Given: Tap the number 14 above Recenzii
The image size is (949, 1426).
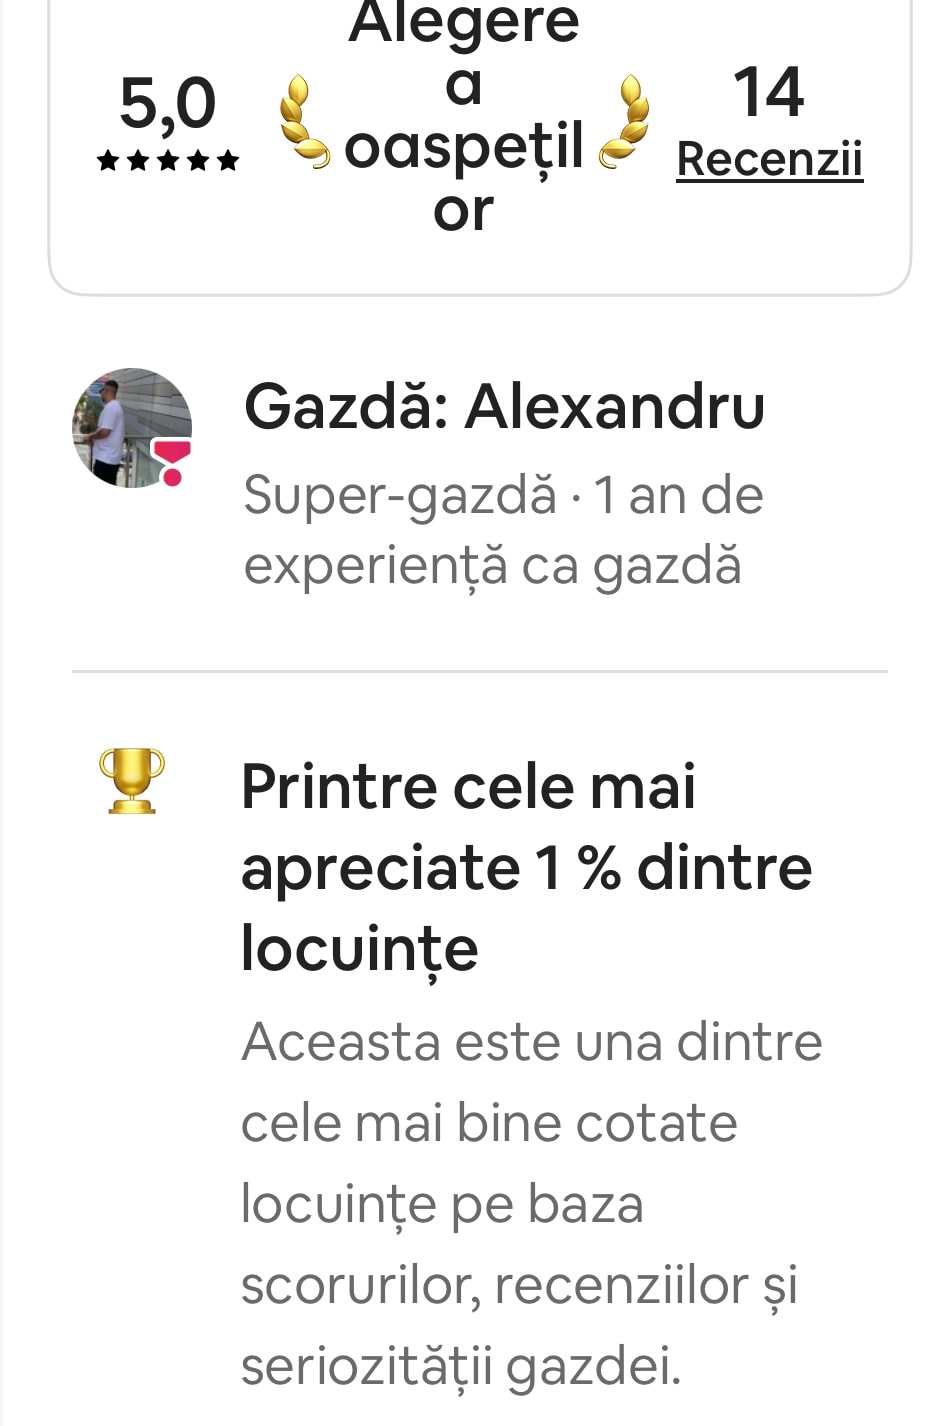Looking at the screenshot, I should tap(768, 92).
